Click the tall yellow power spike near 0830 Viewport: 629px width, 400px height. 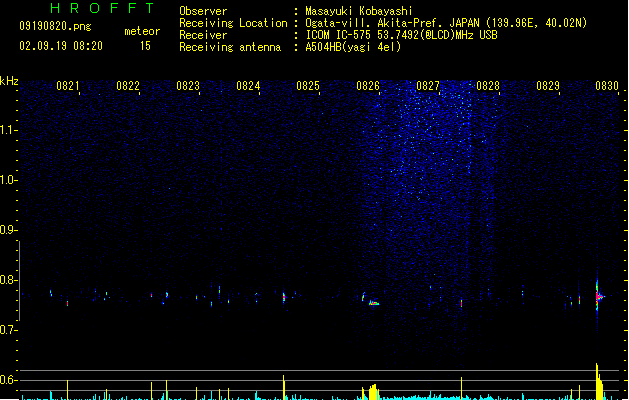(x=599, y=382)
